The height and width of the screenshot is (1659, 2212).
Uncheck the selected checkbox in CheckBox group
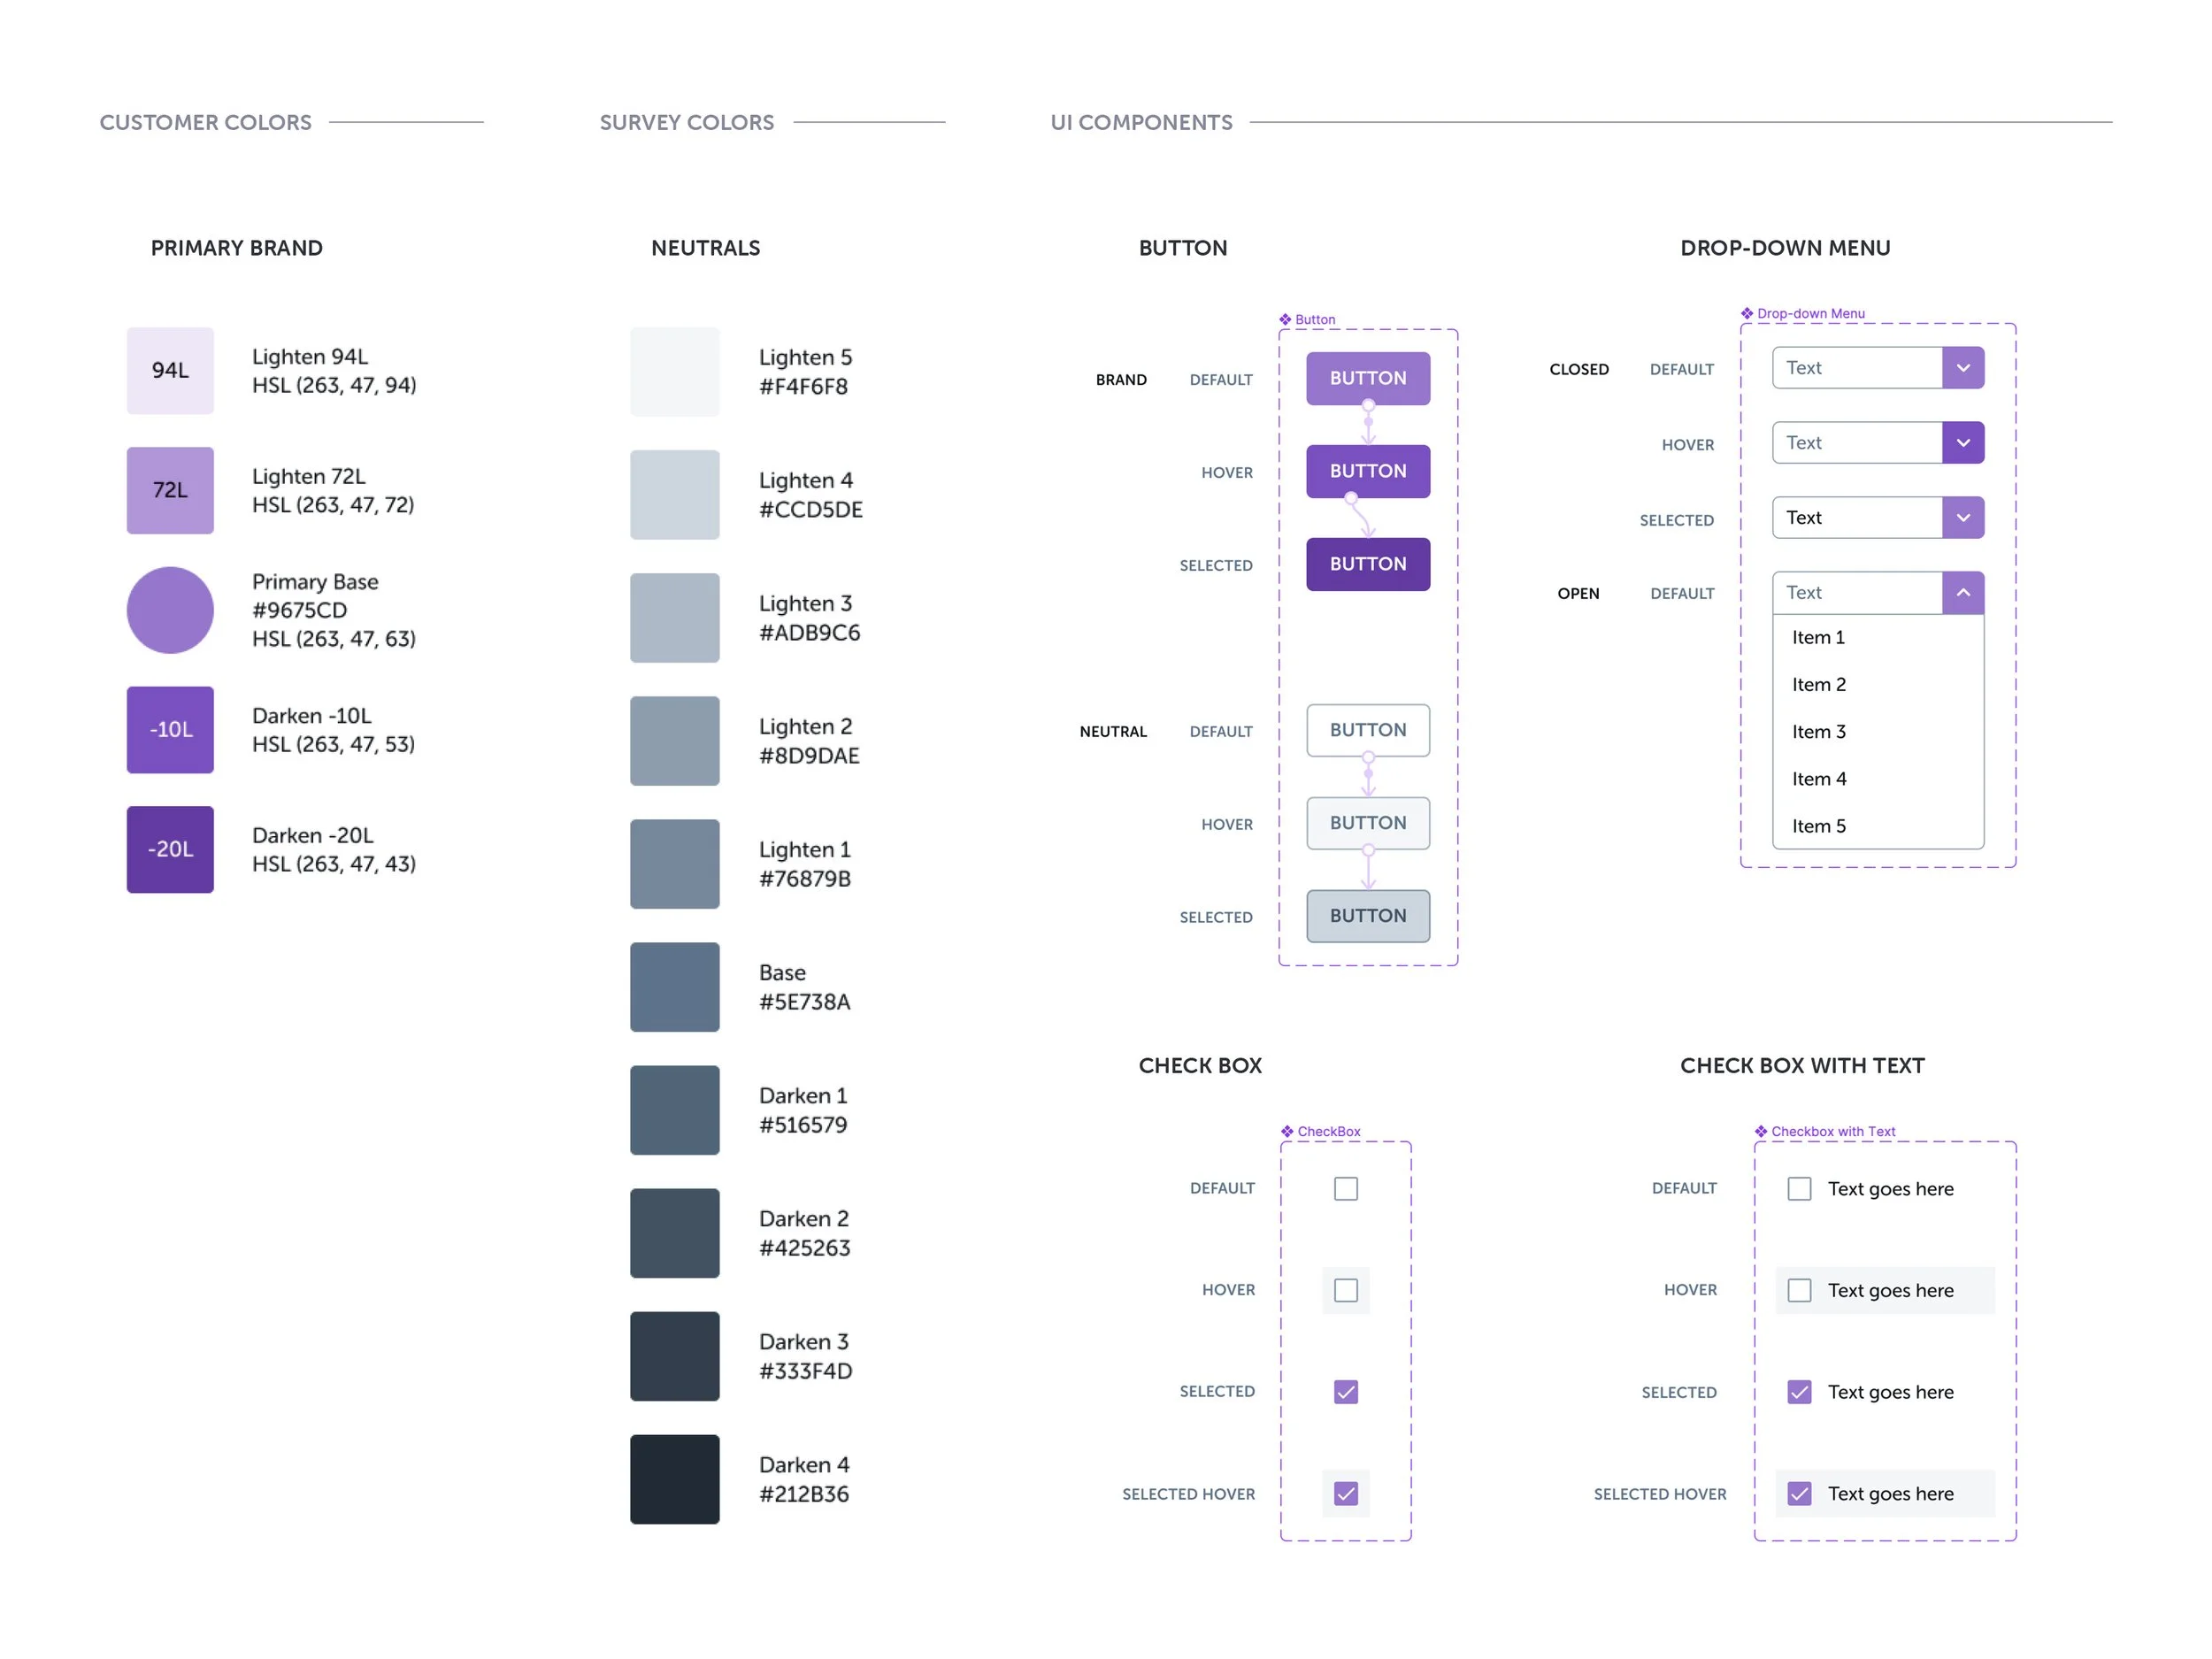coord(1346,1392)
